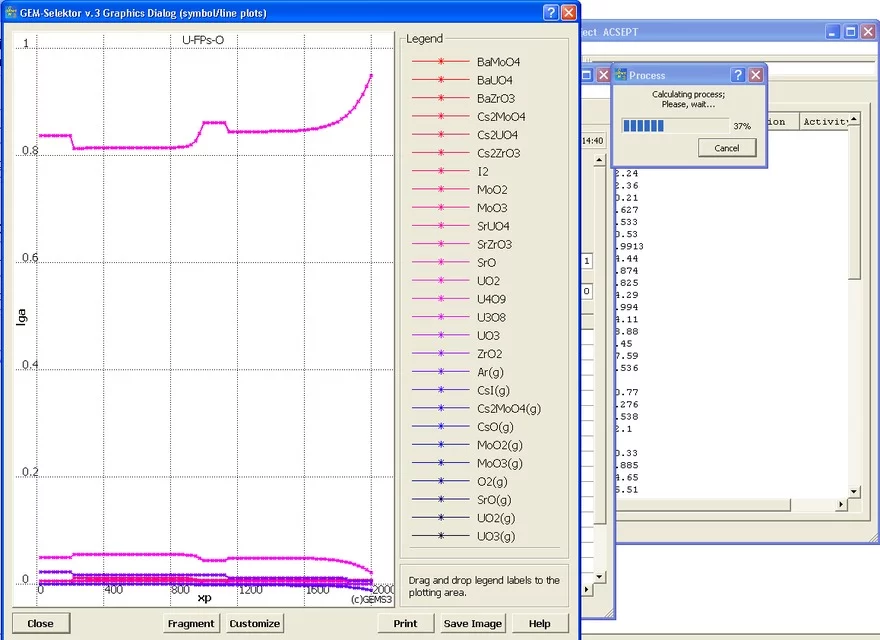Click the up arrow of middle window scrollbar
This screenshot has width=880, height=640.
[x=599, y=161]
